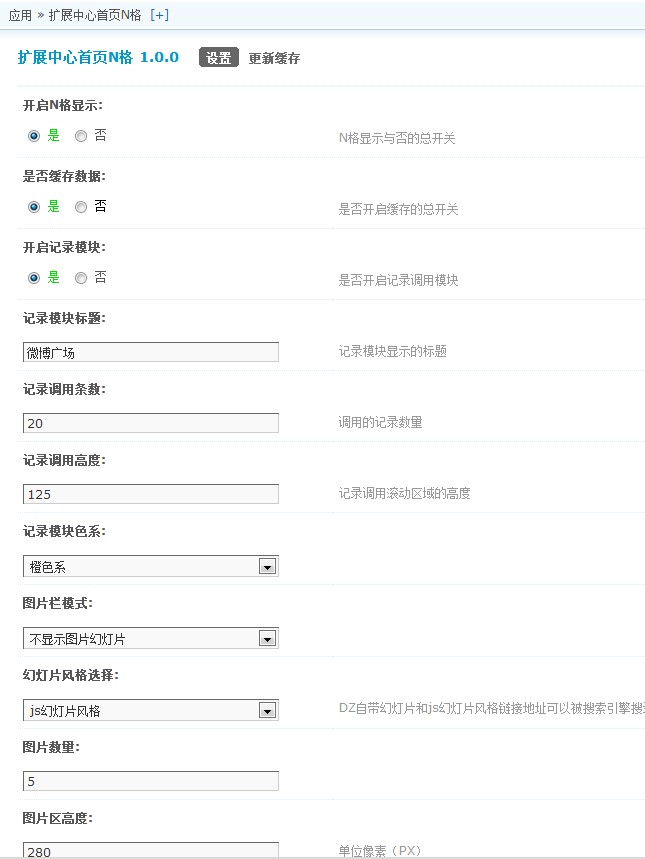Switch to the 设置 tab
This screenshot has height=859, width=645.
219,58
